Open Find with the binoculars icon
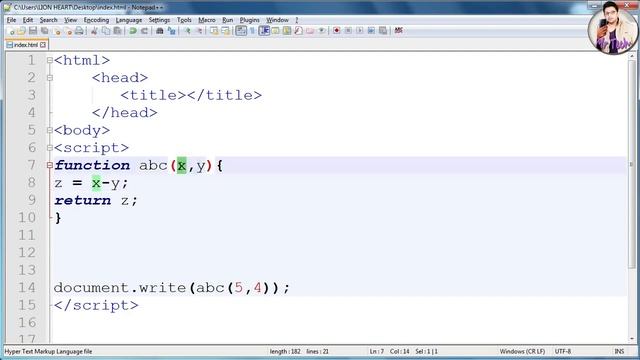The height and width of the screenshot is (360, 640). point(160,31)
